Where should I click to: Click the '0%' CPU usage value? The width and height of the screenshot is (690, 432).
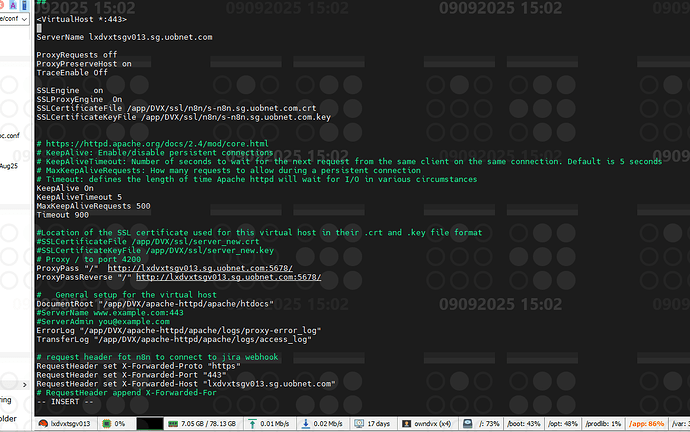(120, 424)
